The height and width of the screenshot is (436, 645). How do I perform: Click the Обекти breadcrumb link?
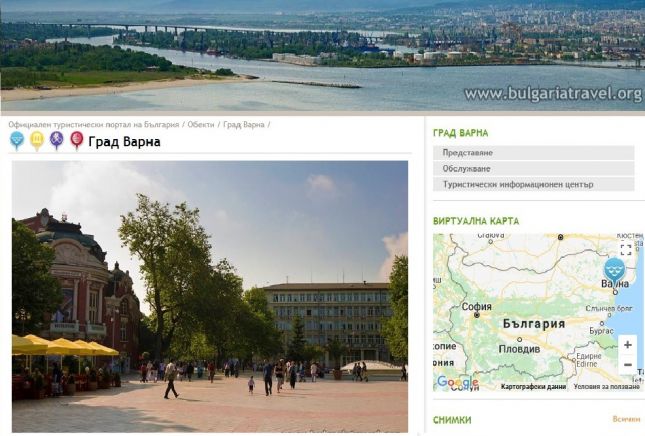(x=201, y=124)
